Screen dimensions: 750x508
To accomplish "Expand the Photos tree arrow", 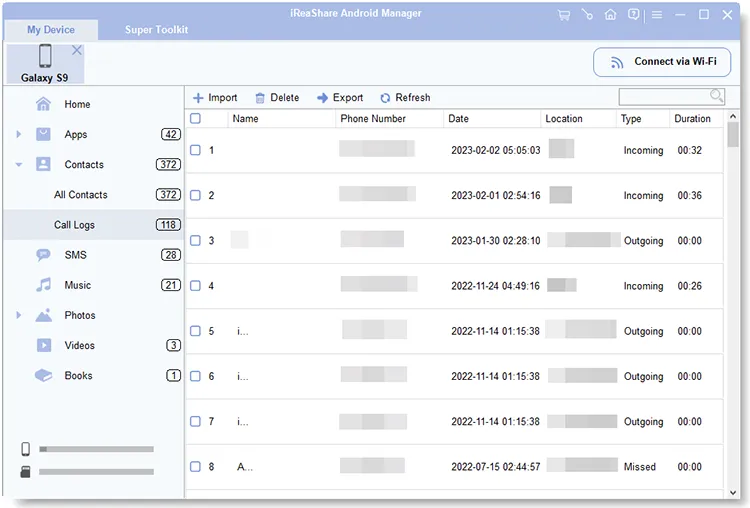I will pos(19,315).
